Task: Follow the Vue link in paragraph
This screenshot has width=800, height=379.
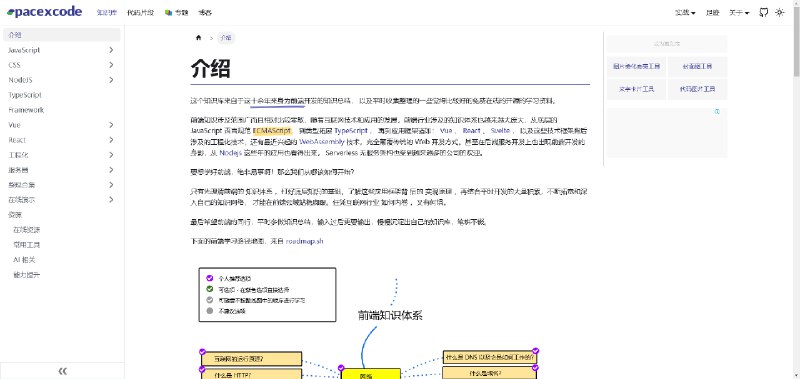Action: [446, 131]
